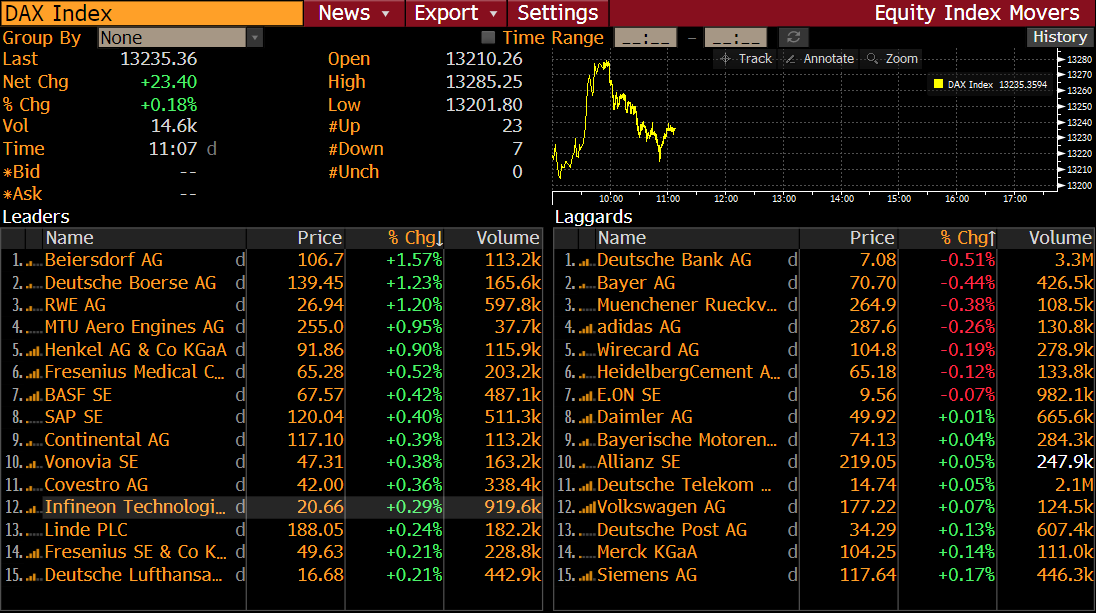The width and height of the screenshot is (1096, 613).
Task: Click the refresh icon beside the time range
Action: 794,38
